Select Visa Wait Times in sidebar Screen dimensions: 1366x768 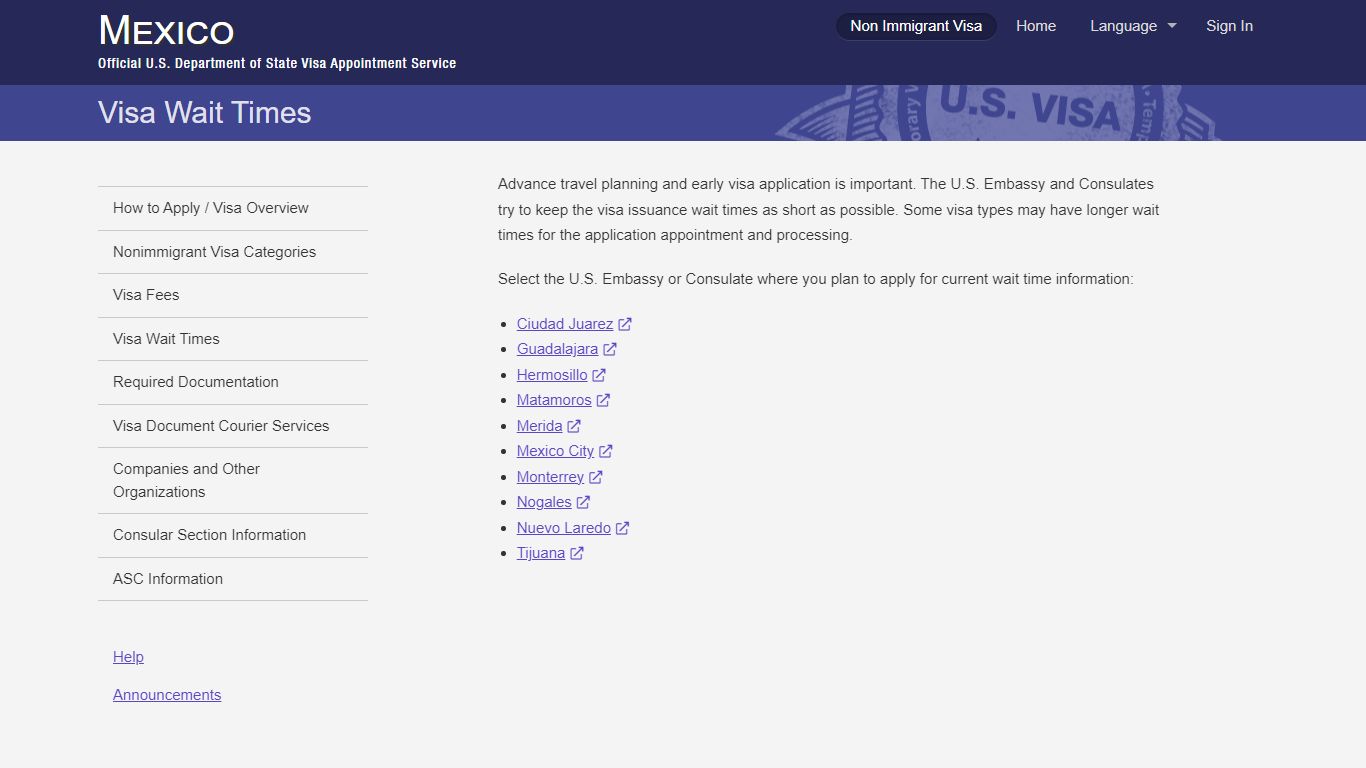[233, 339]
